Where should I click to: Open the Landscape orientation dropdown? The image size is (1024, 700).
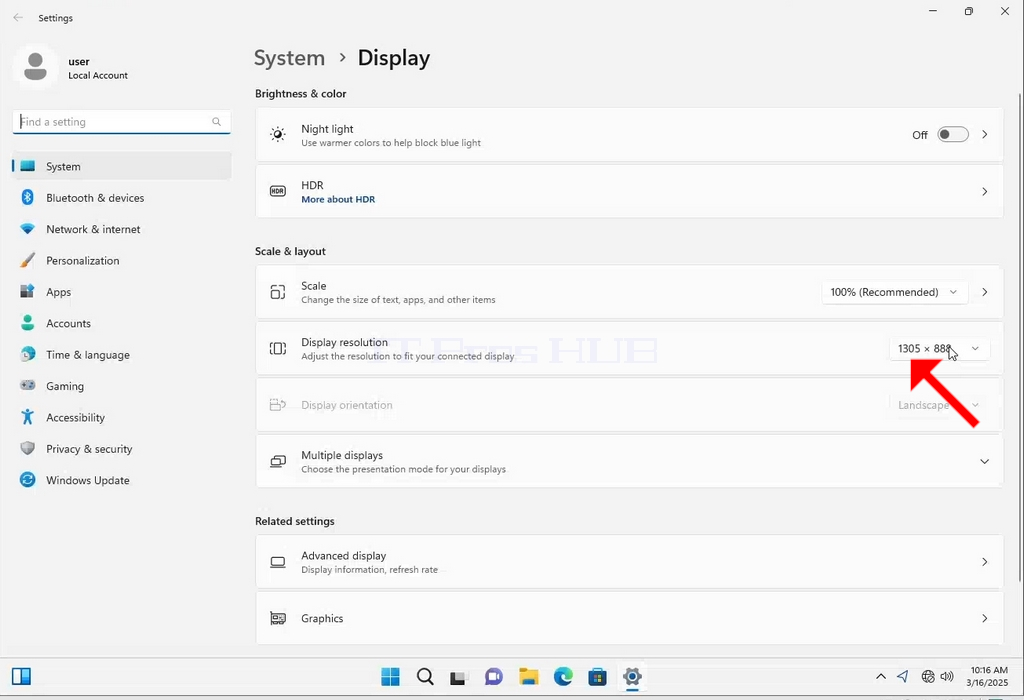coord(939,405)
